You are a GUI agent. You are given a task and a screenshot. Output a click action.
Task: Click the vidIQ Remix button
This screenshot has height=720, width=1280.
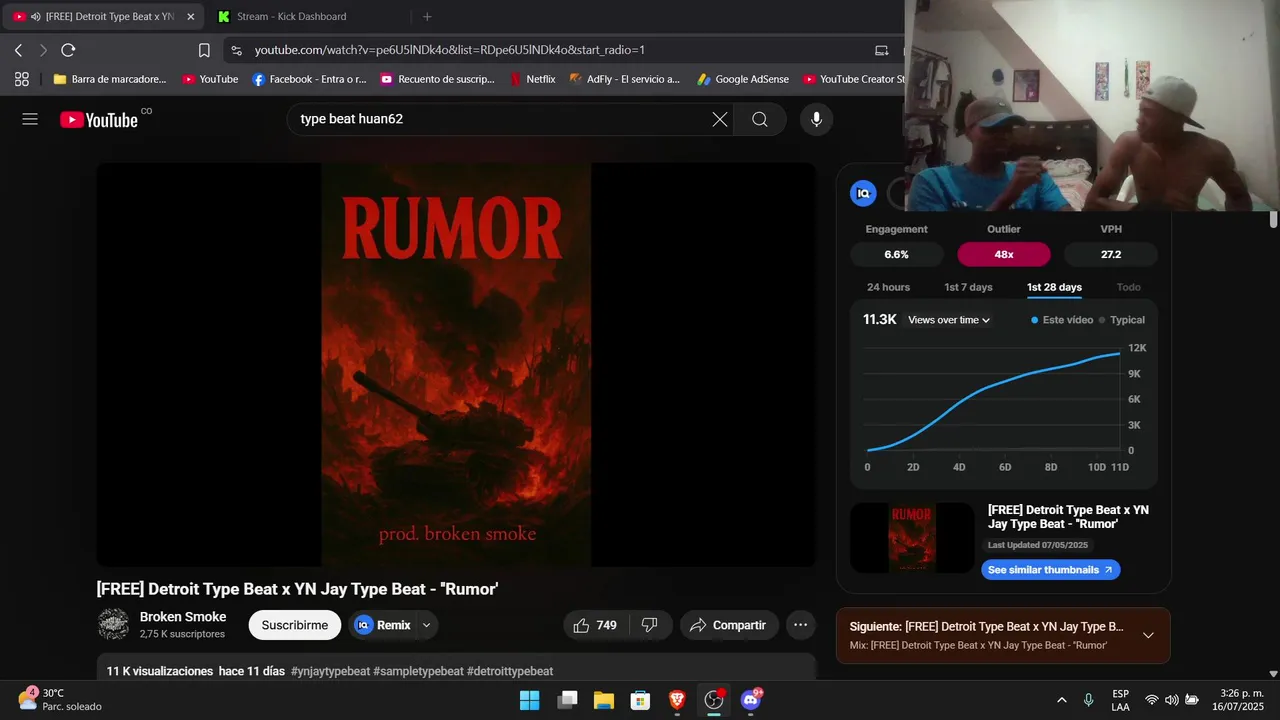[x=383, y=625]
